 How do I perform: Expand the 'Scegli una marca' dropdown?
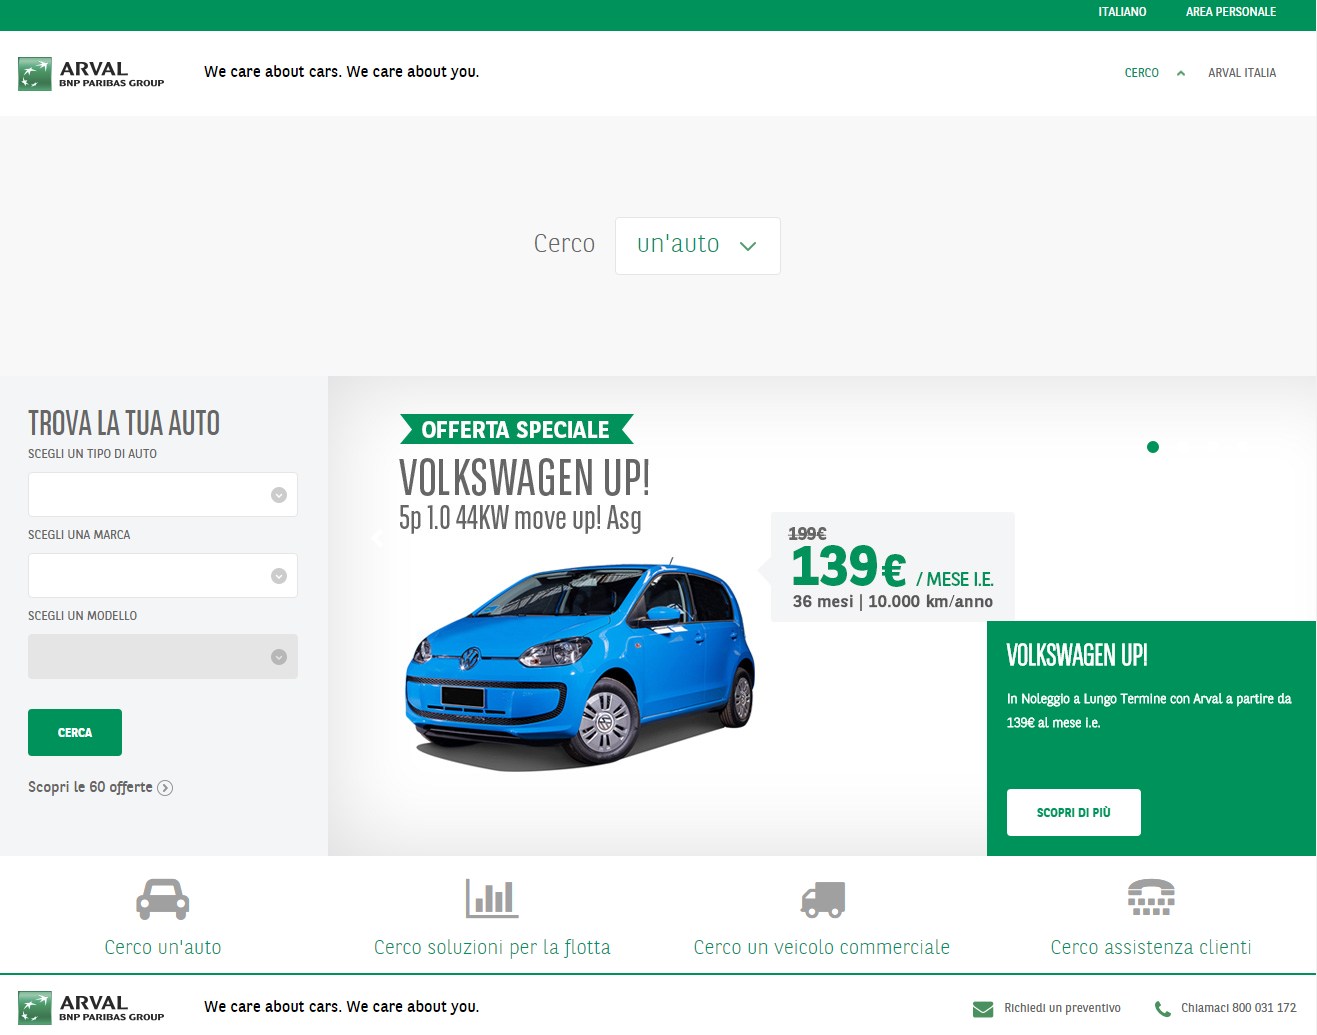point(163,576)
